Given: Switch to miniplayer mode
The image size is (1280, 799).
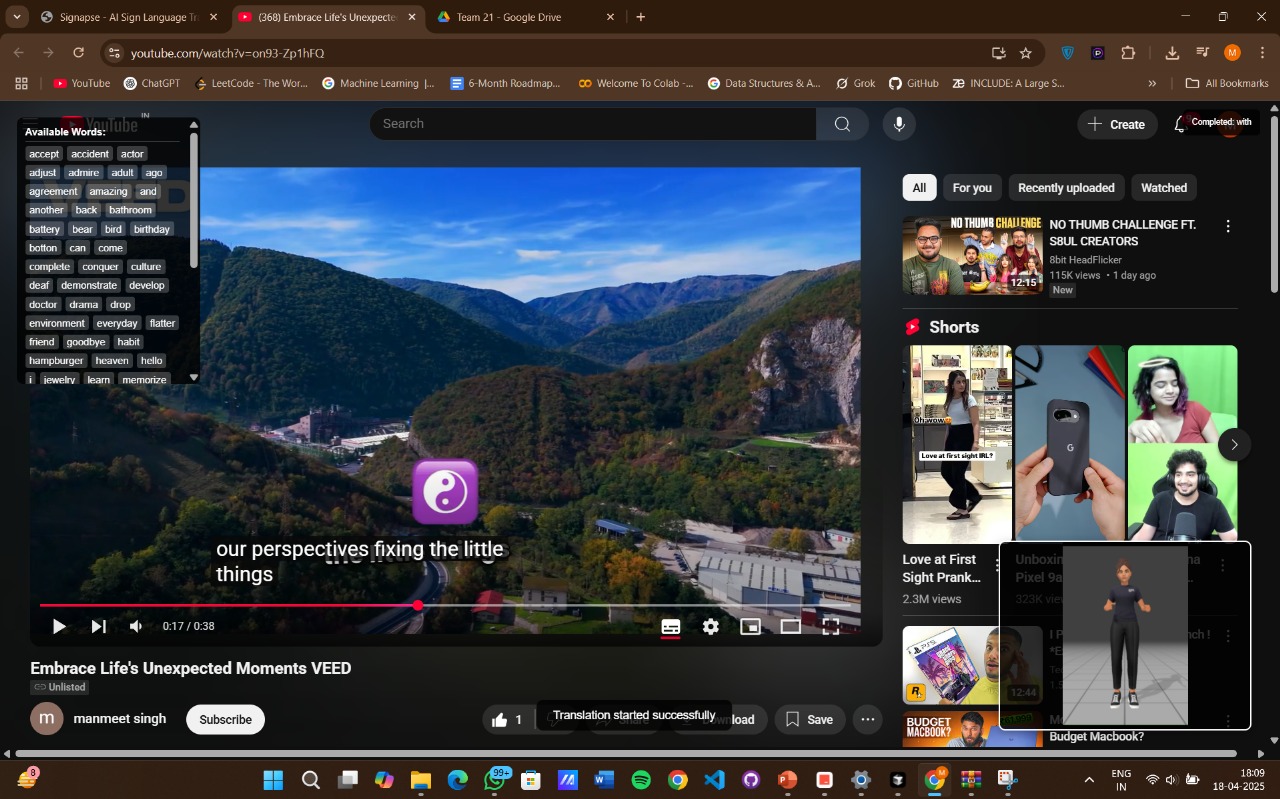Looking at the screenshot, I should tap(750, 627).
